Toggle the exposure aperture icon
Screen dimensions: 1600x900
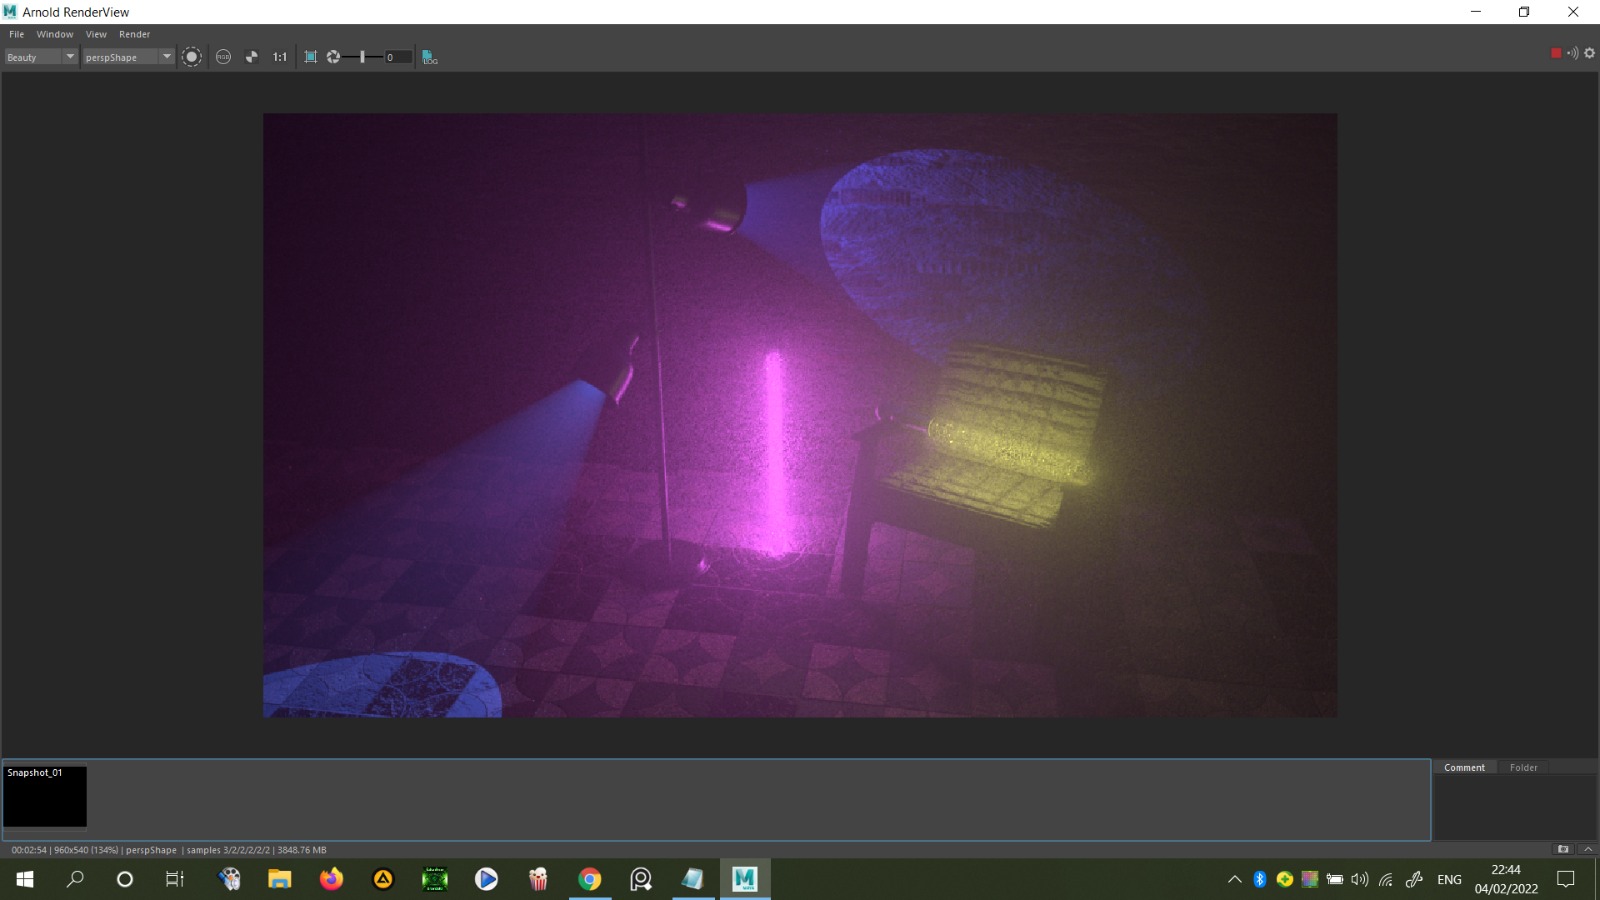click(x=333, y=57)
